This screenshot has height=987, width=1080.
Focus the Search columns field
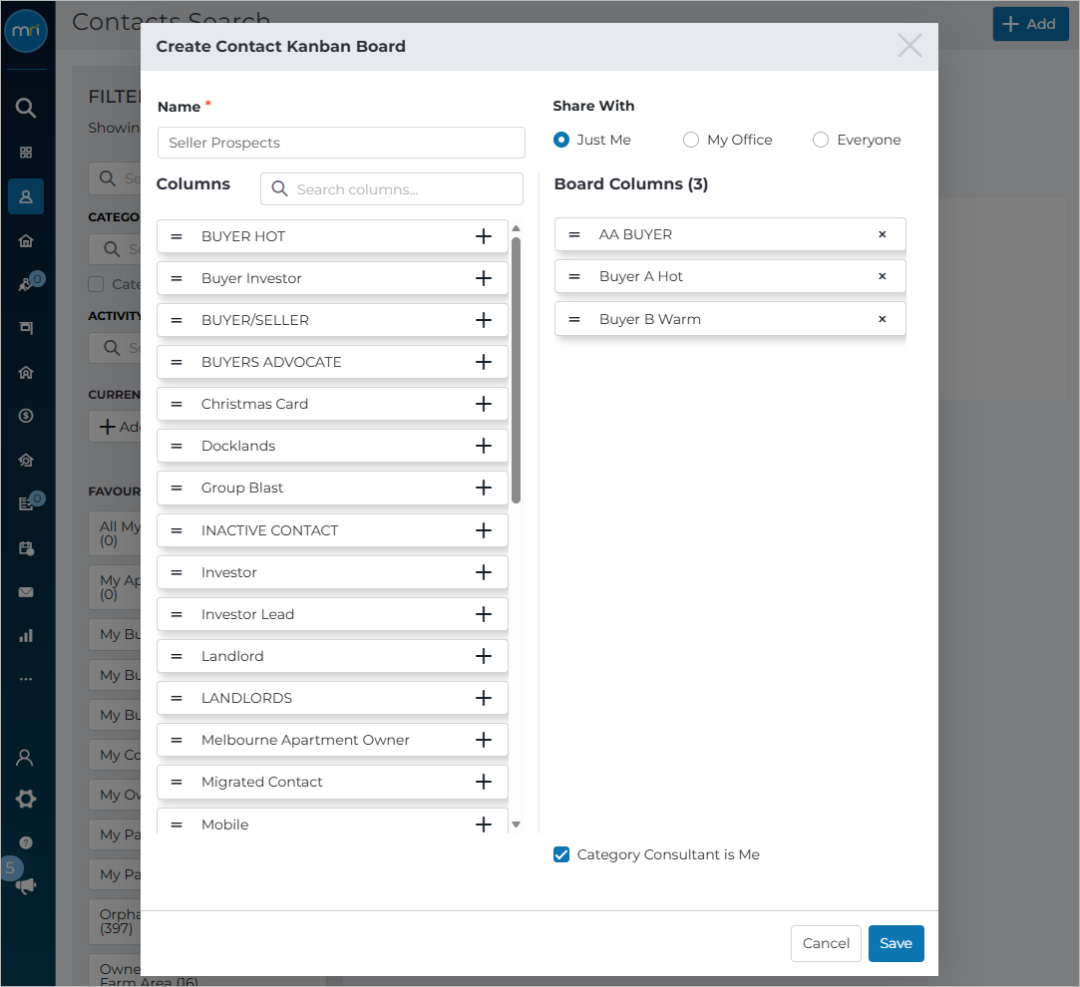[391, 189]
